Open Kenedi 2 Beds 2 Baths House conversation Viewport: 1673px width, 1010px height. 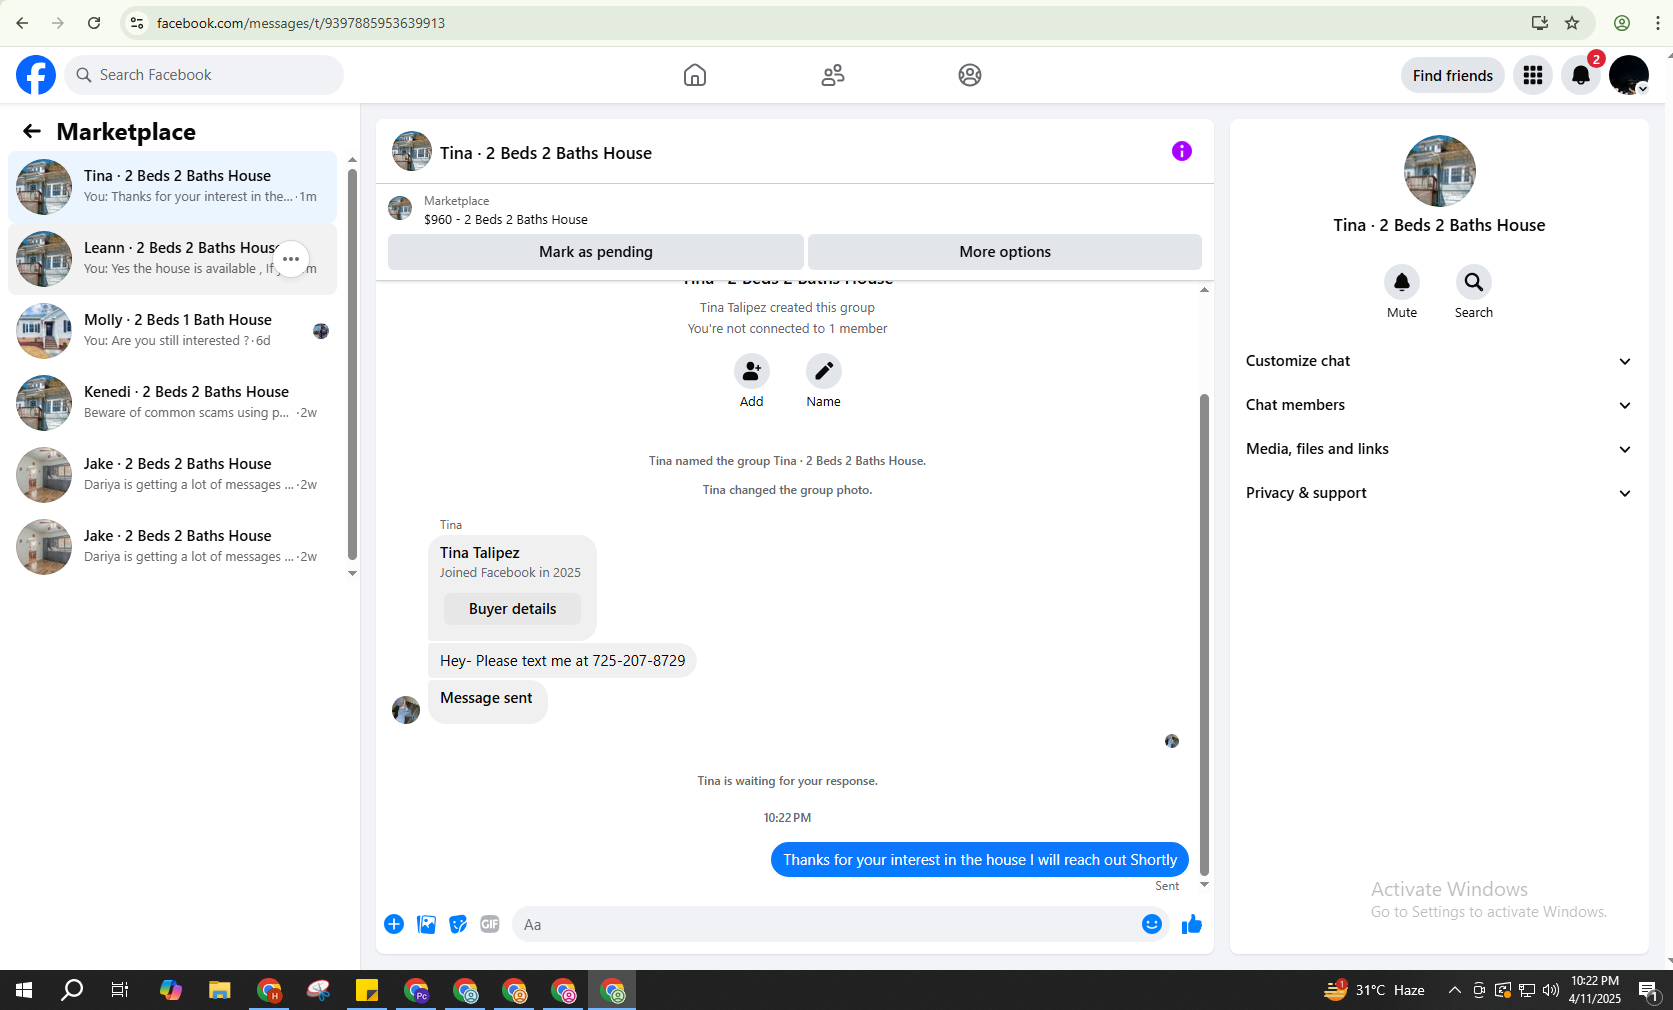pyautogui.click(x=172, y=403)
